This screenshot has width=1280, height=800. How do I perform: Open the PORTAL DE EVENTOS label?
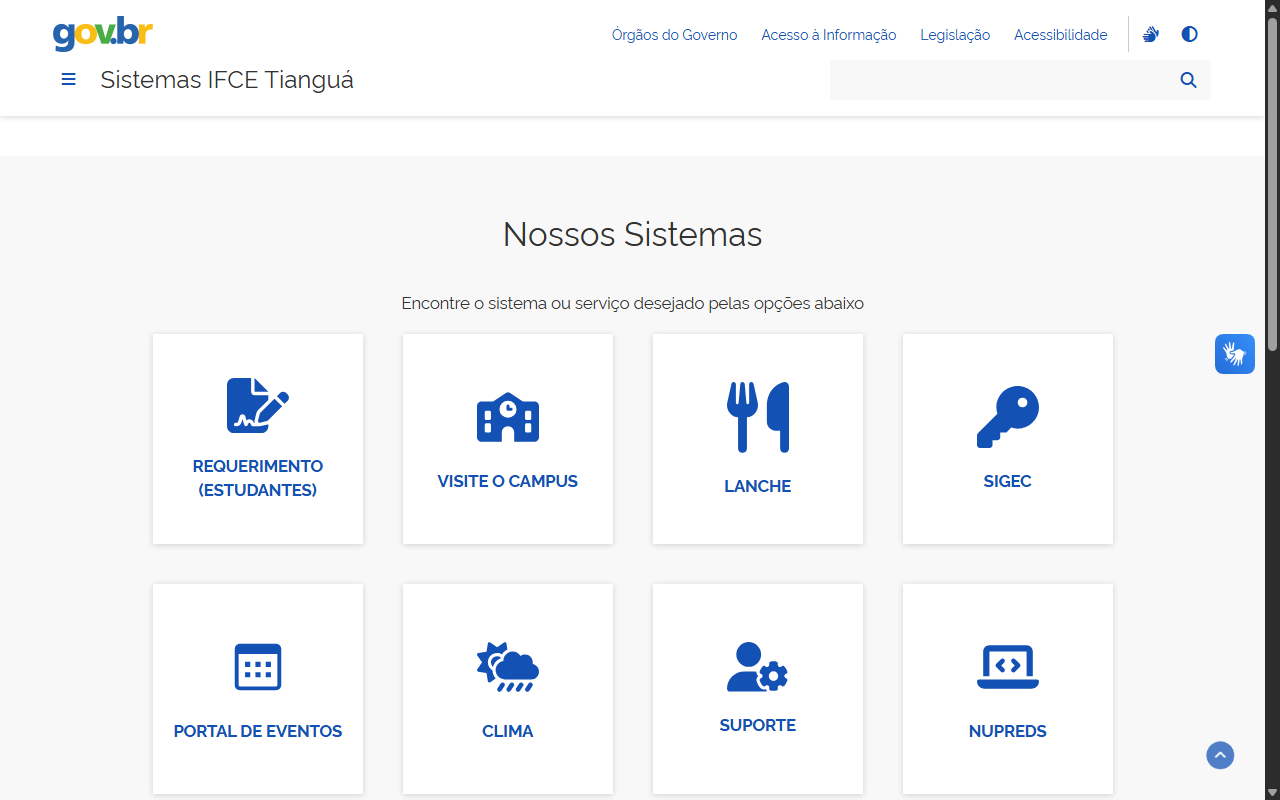tap(258, 731)
